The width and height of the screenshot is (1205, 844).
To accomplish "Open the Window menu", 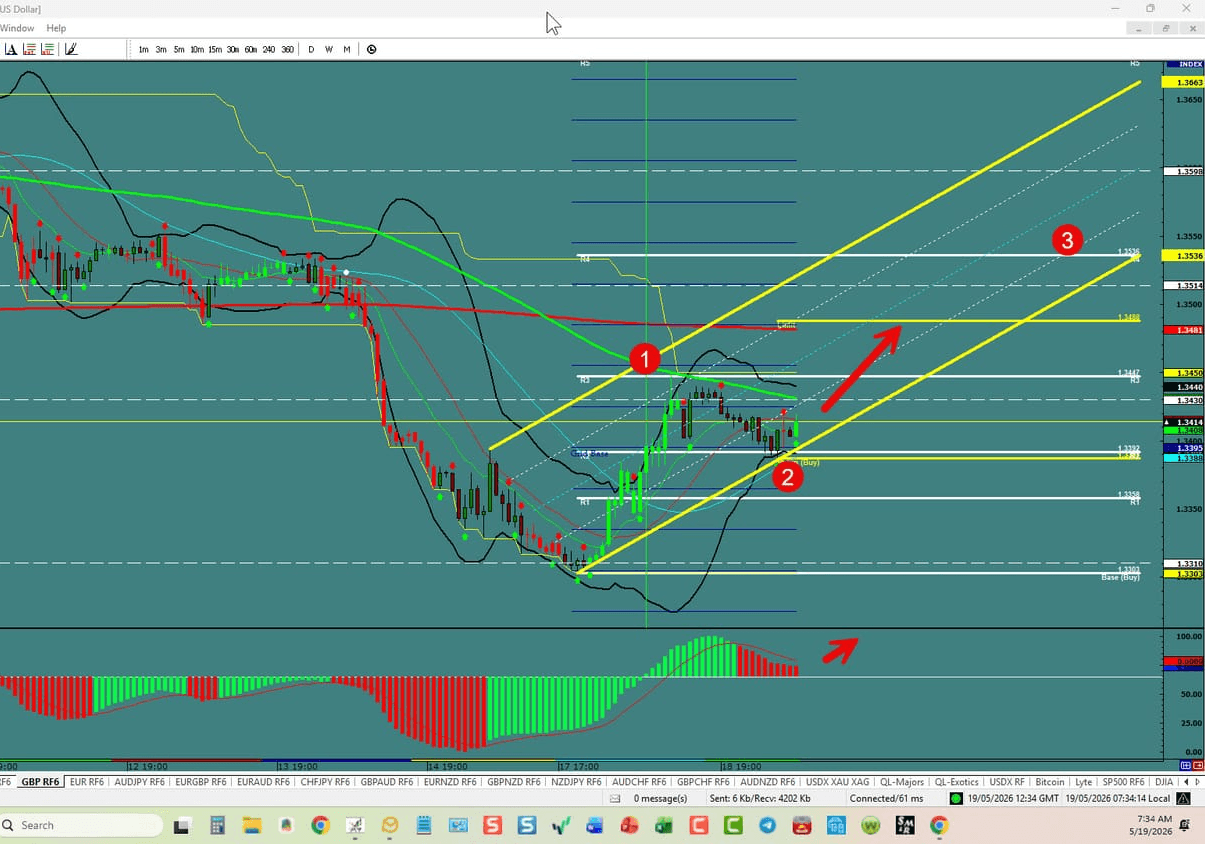I will click(x=17, y=28).
